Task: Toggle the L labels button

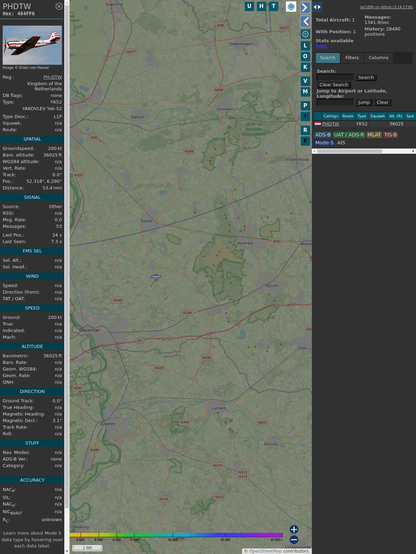Action: coord(305,46)
